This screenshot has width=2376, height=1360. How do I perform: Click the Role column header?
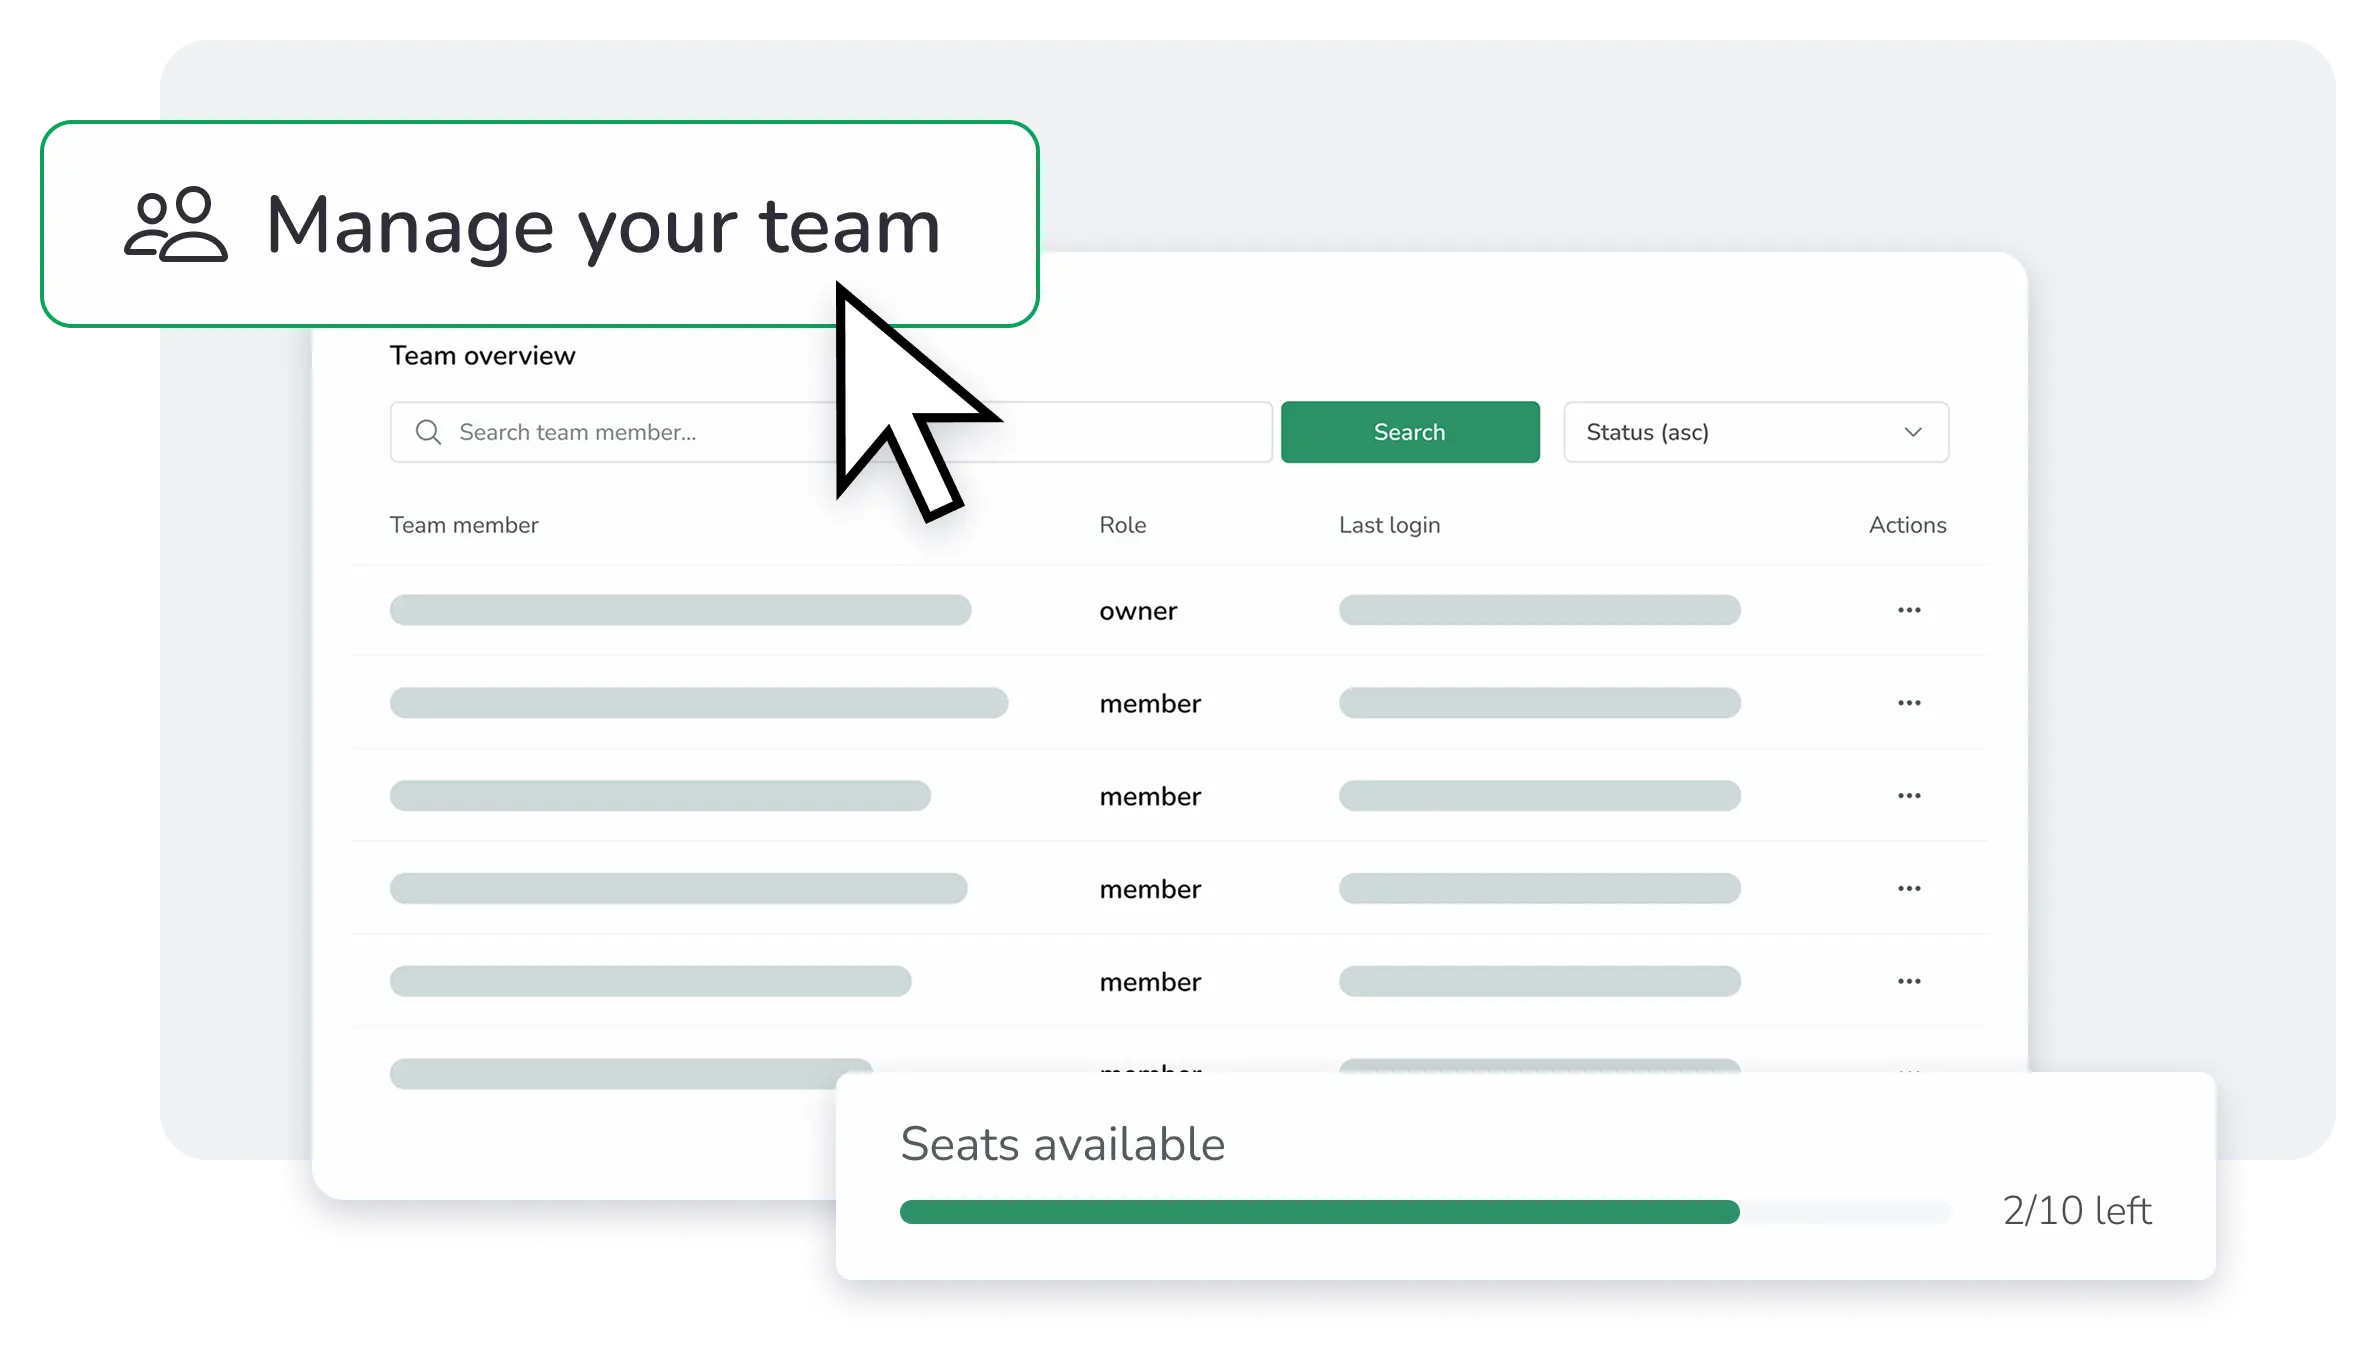pos(1122,525)
